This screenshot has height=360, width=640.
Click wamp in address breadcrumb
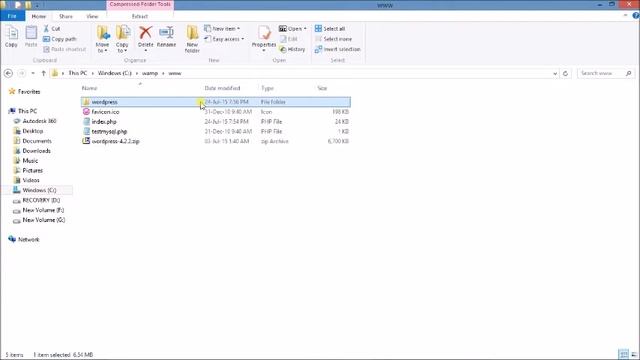pos(150,73)
